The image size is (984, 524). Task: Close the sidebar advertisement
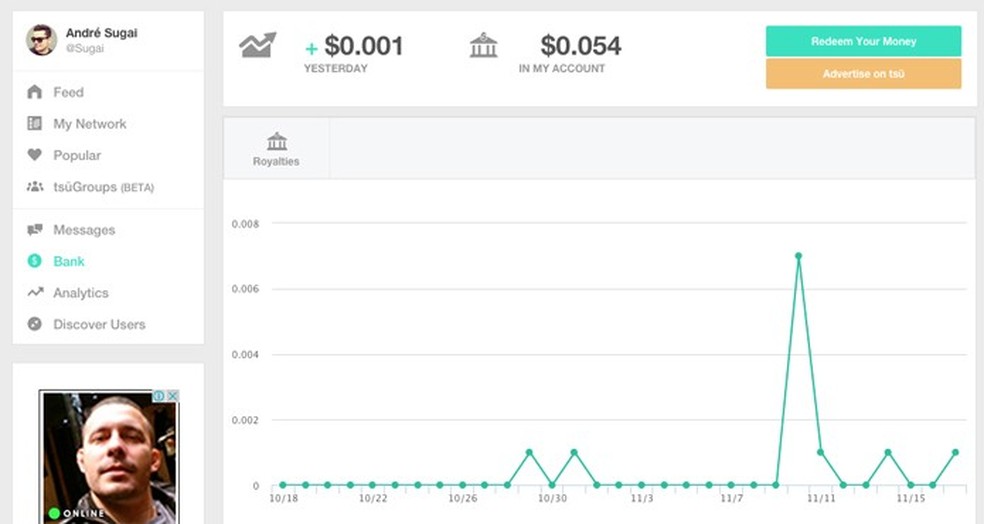coord(172,396)
